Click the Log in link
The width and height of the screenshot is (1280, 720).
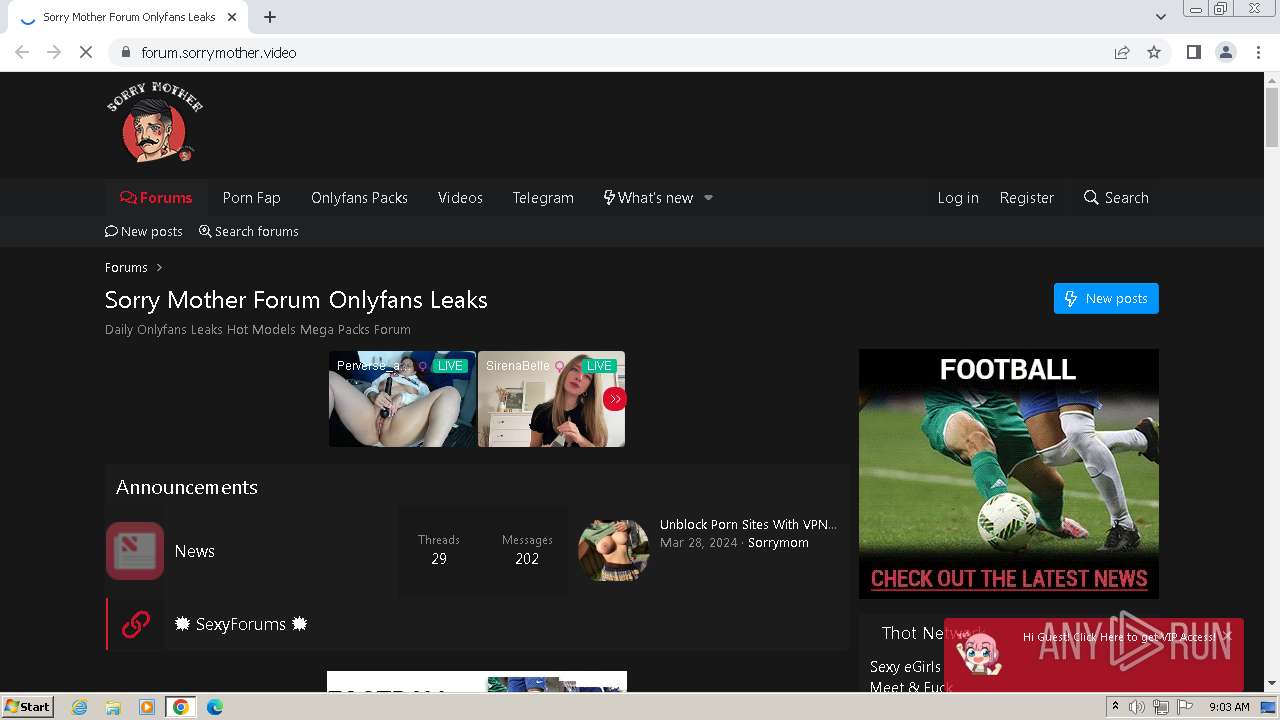[x=958, y=198]
